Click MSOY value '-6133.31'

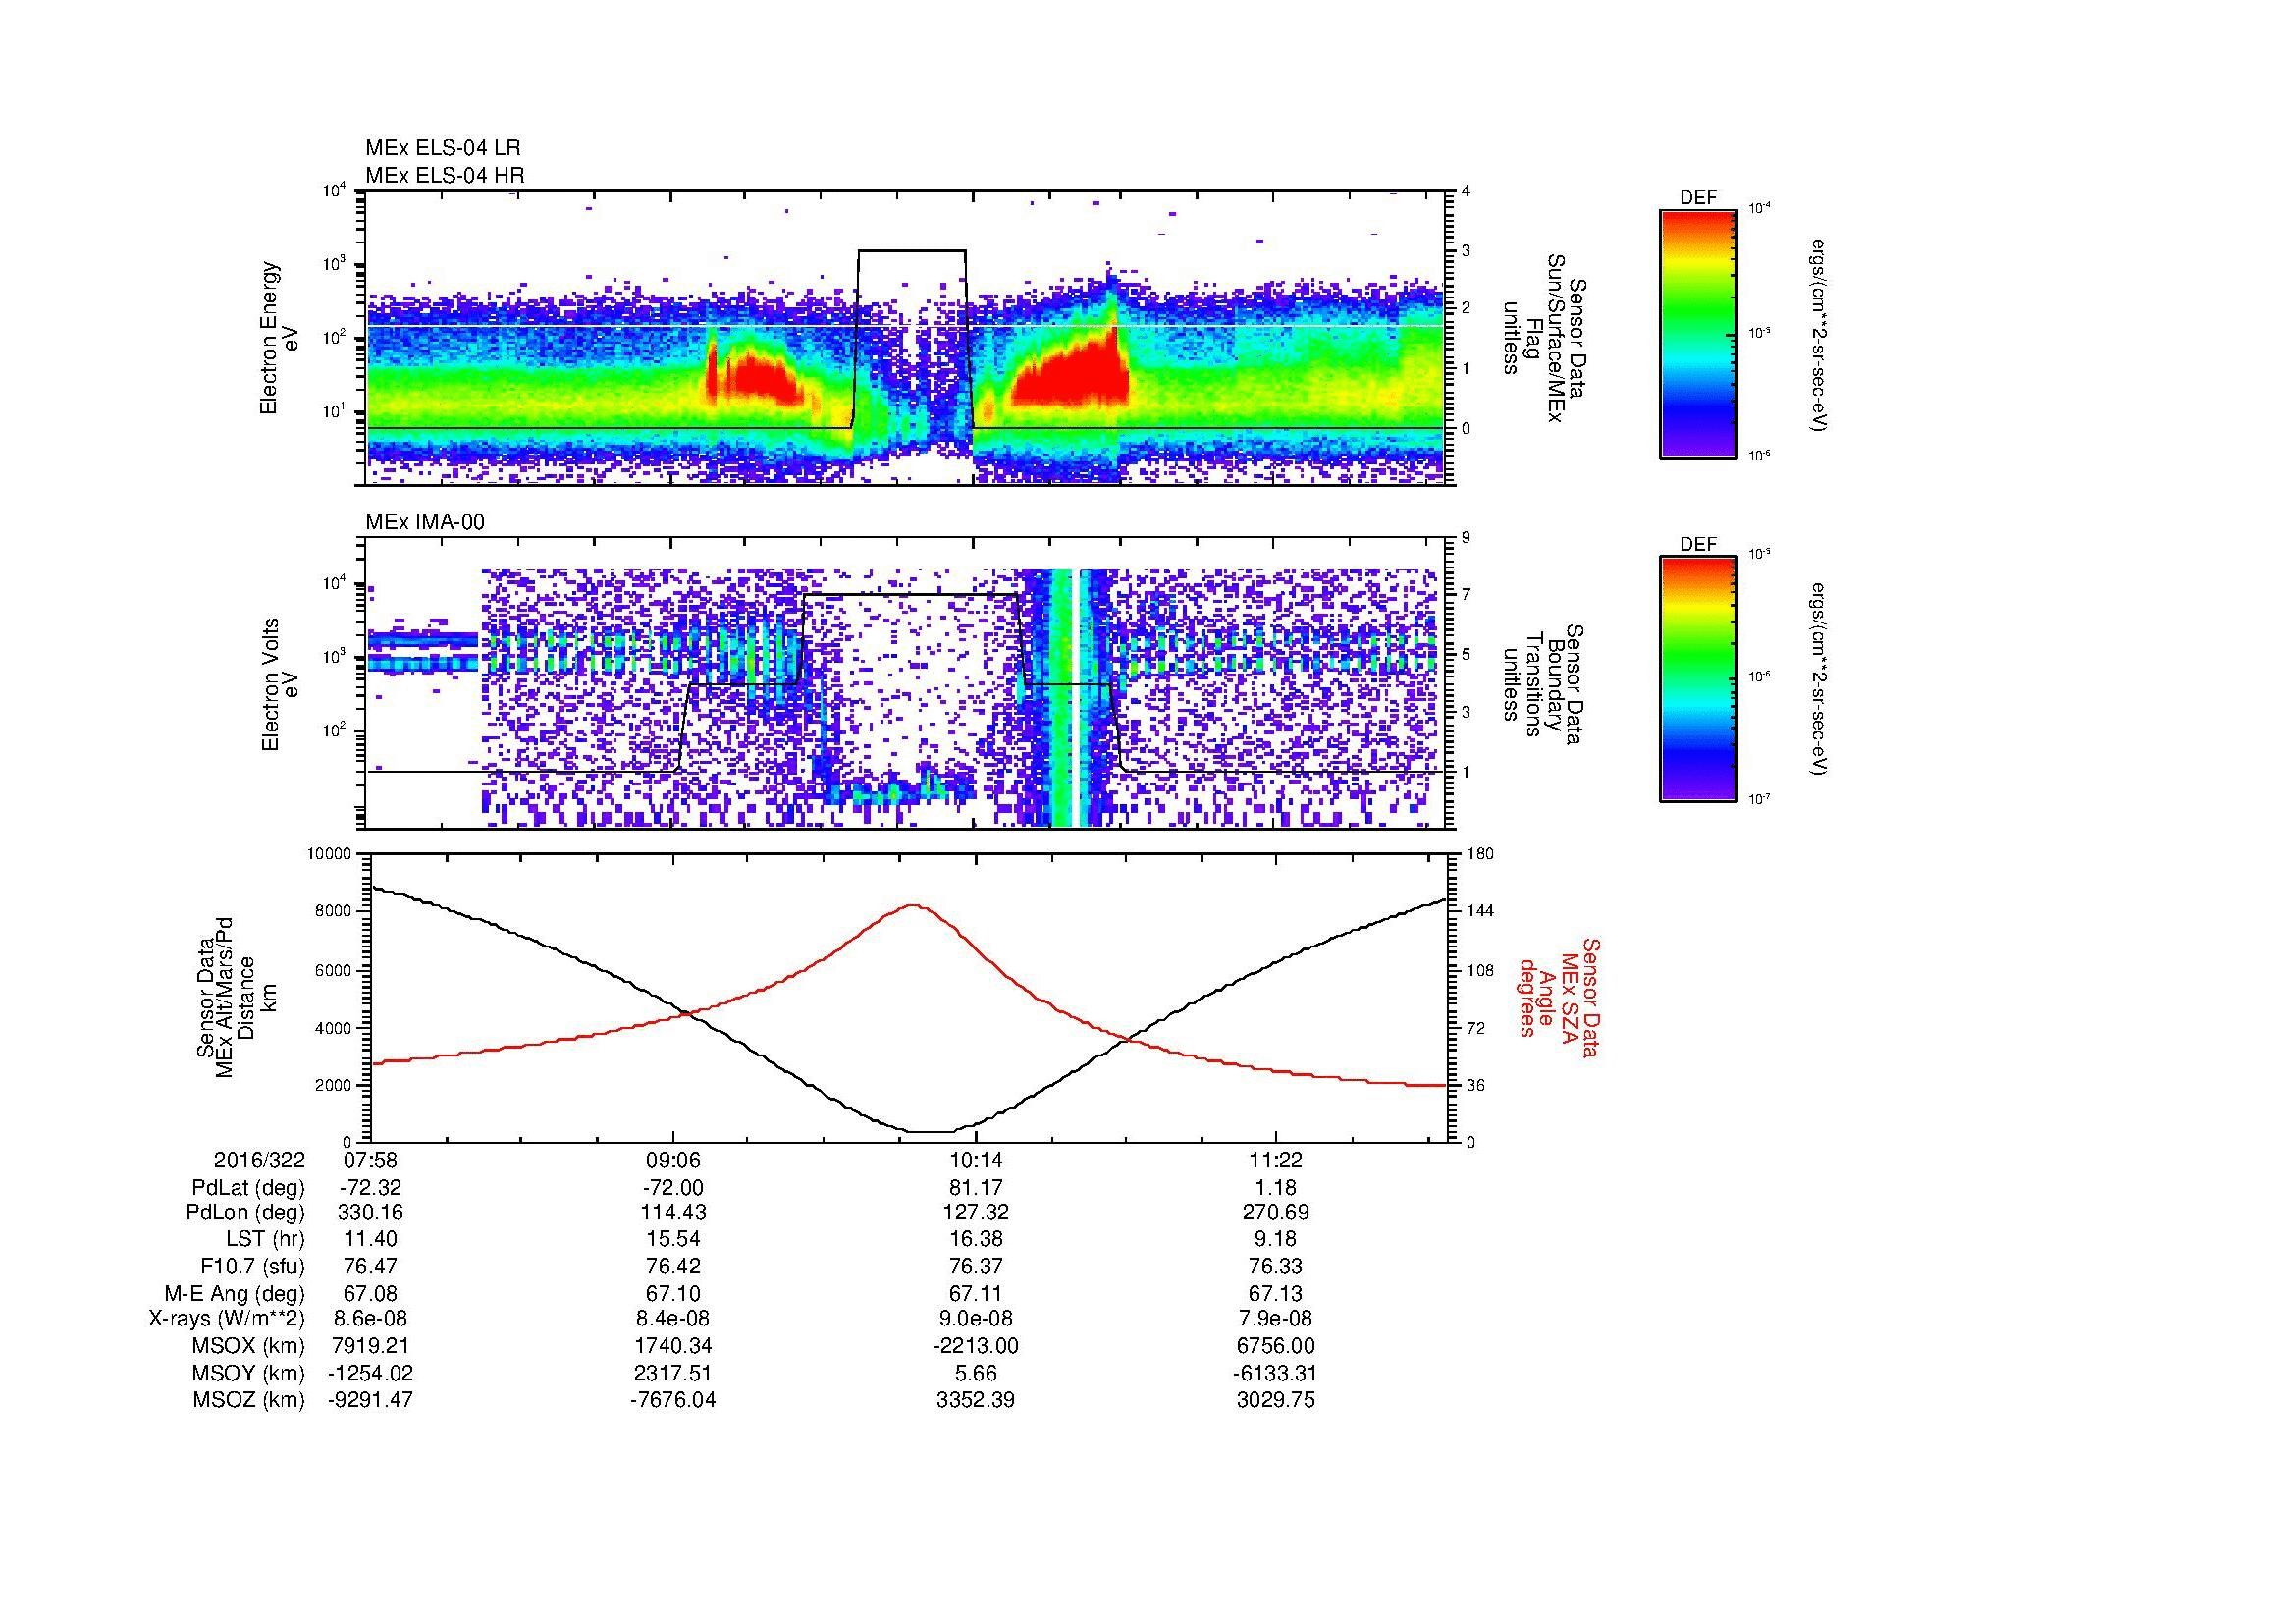pos(1276,1374)
